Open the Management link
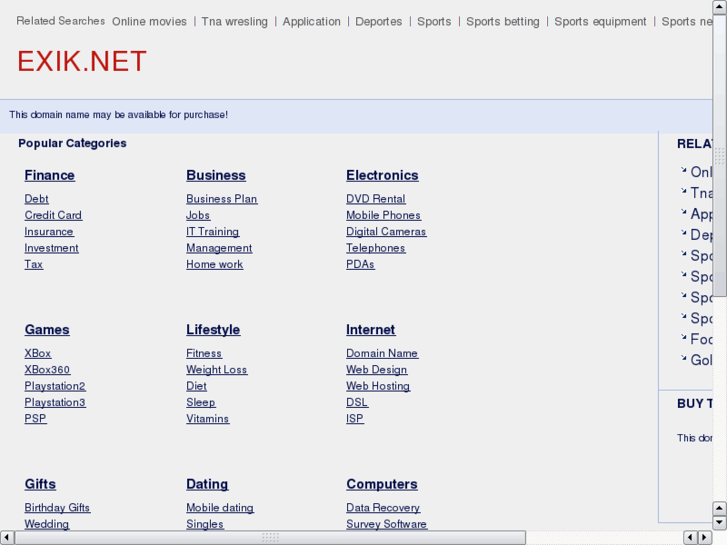This screenshot has height=545, width=727. pyautogui.click(x=219, y=248)
